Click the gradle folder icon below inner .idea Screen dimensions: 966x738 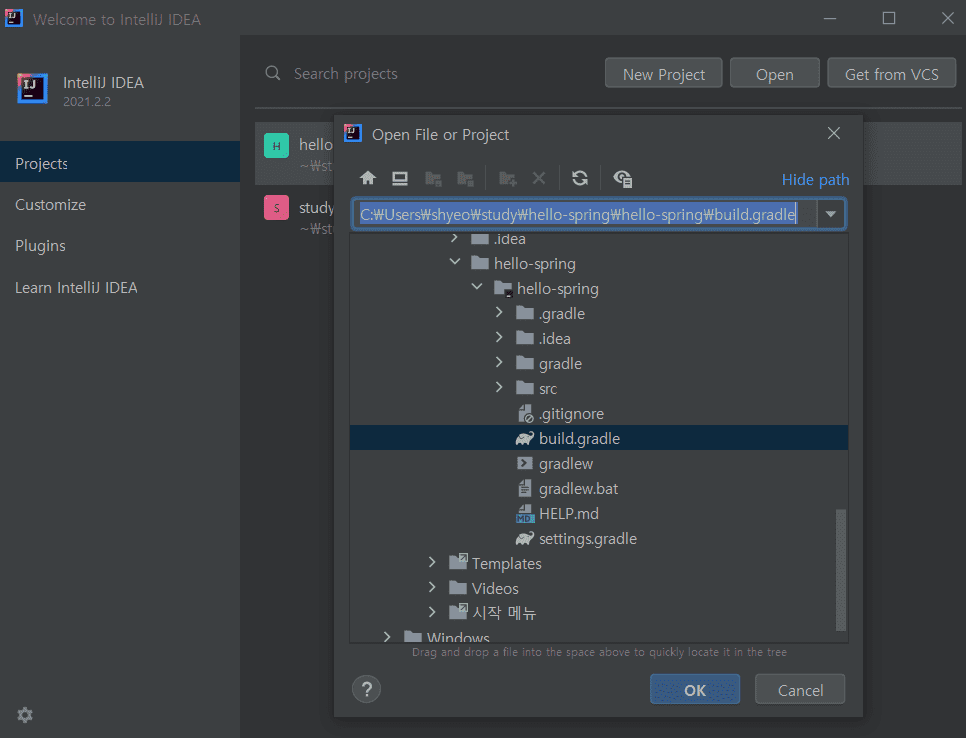point(525,363)
